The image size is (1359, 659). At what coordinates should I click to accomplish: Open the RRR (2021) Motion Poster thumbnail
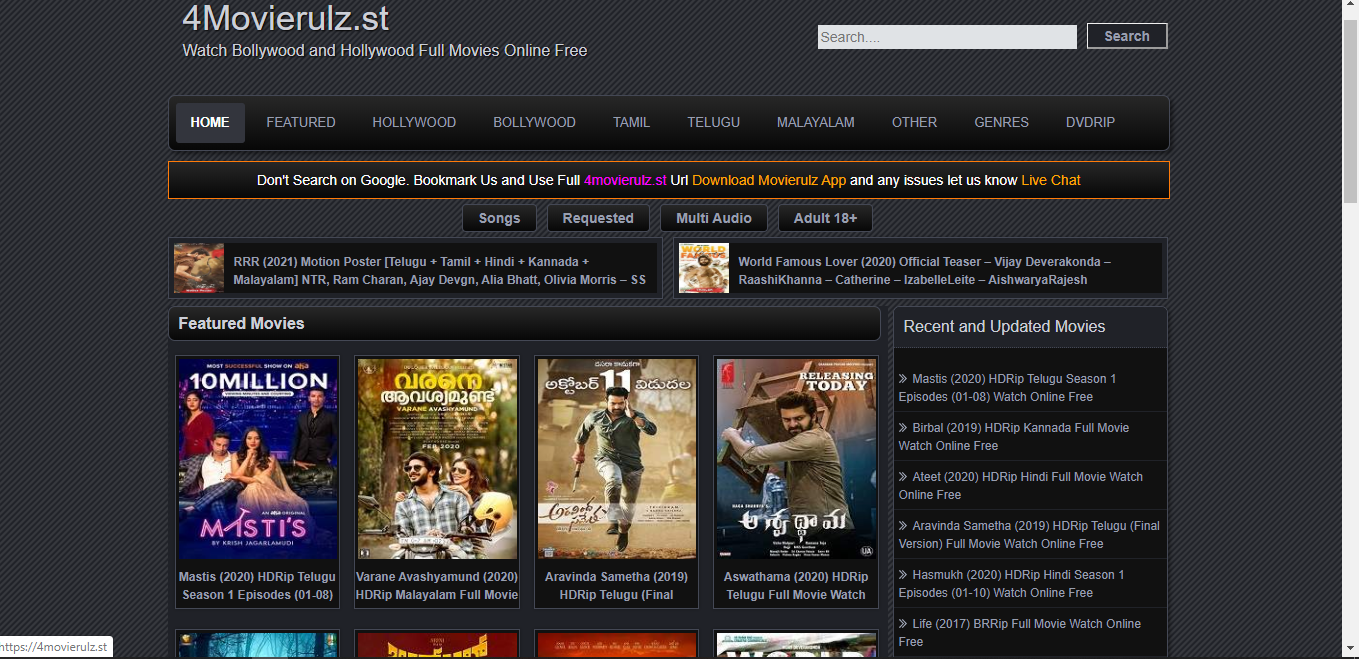[x=199, y=268]
